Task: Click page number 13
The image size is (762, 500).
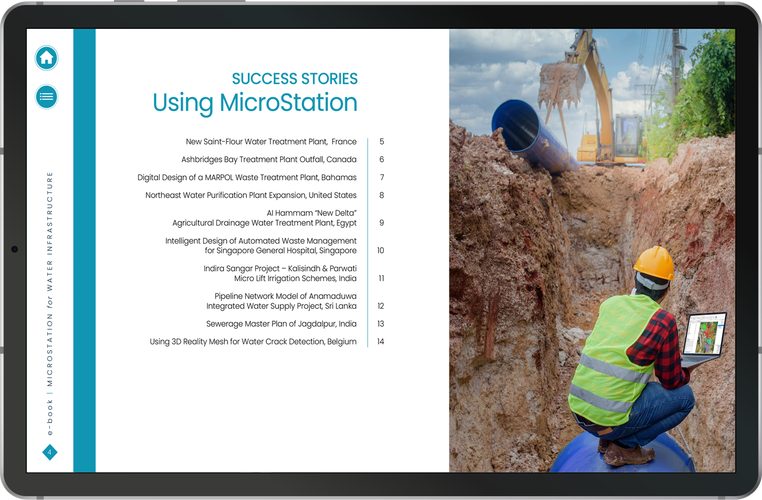Action: [381, 324]
